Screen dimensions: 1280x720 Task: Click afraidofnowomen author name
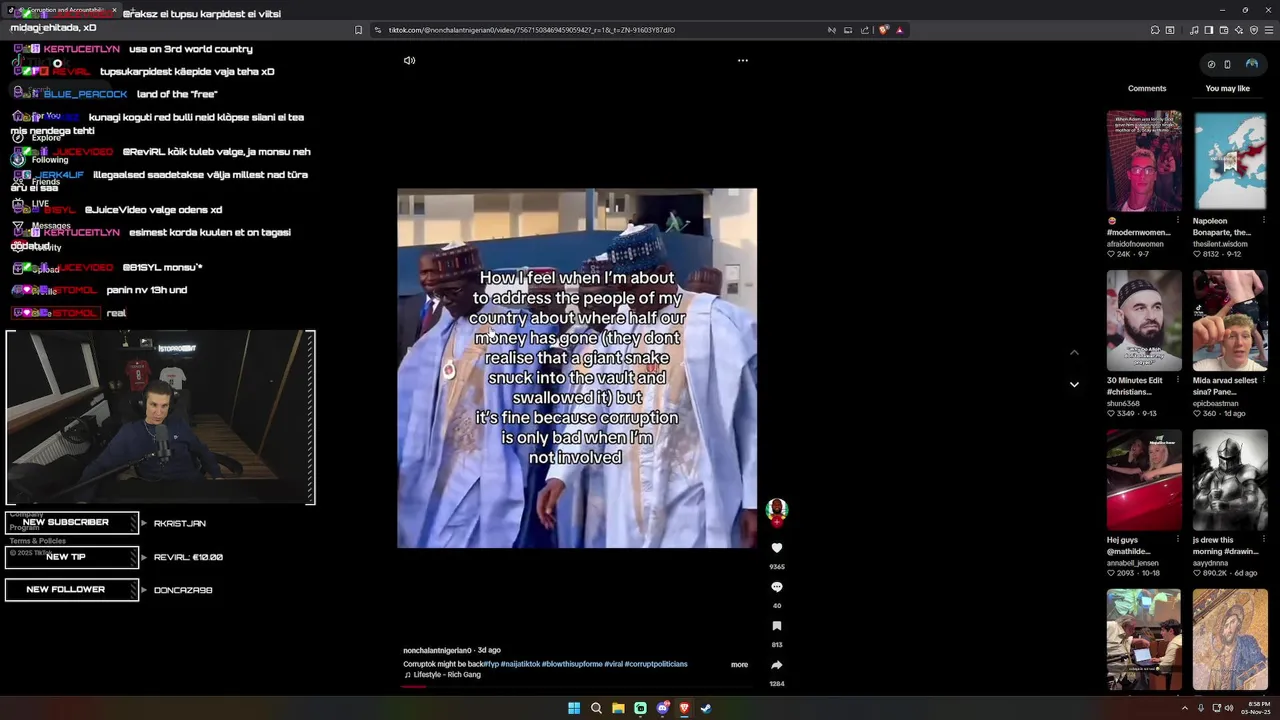coord(1135,244)
